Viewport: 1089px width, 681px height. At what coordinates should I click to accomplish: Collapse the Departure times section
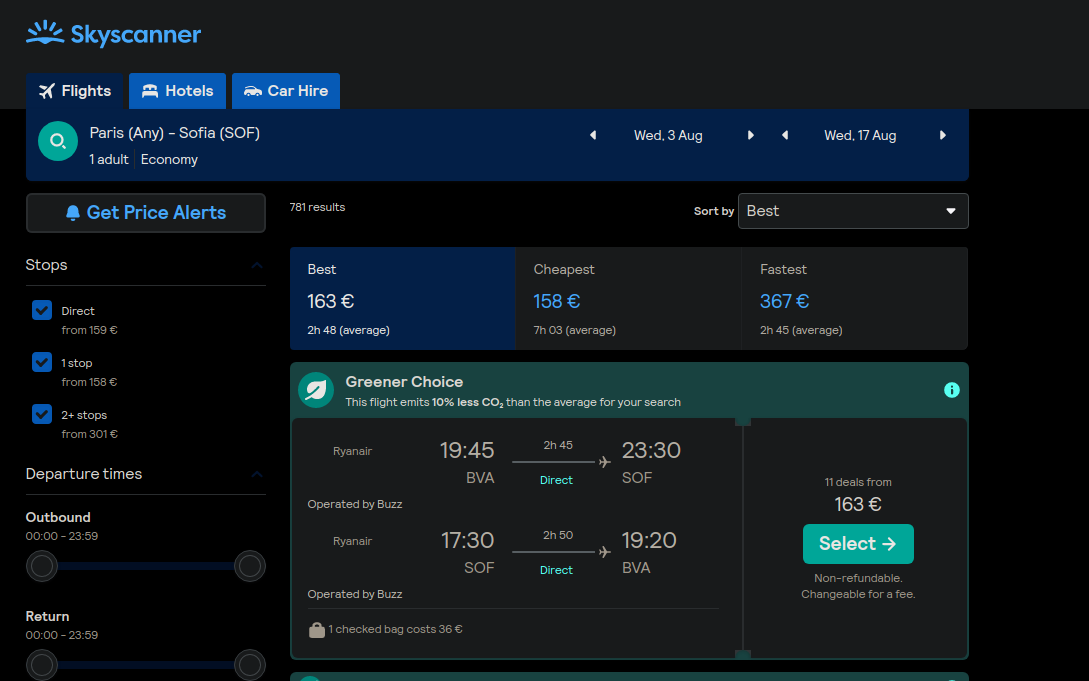[256, 474]
